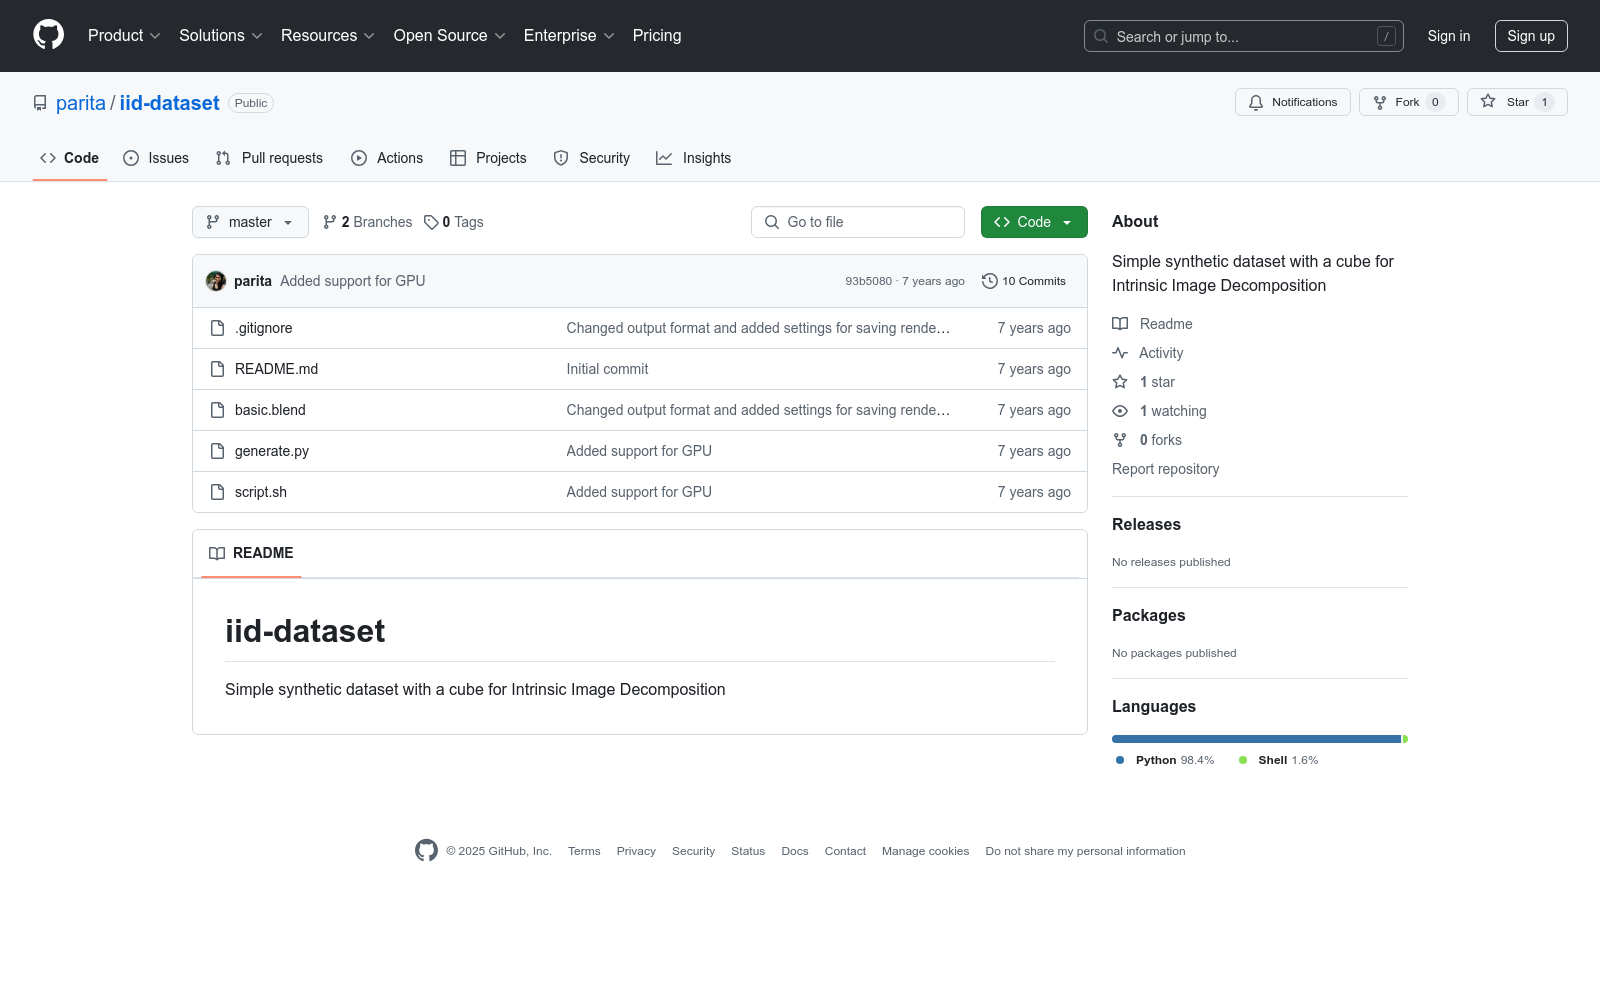
Task: Expand the Product menu
Action: (x=124, y=35)
